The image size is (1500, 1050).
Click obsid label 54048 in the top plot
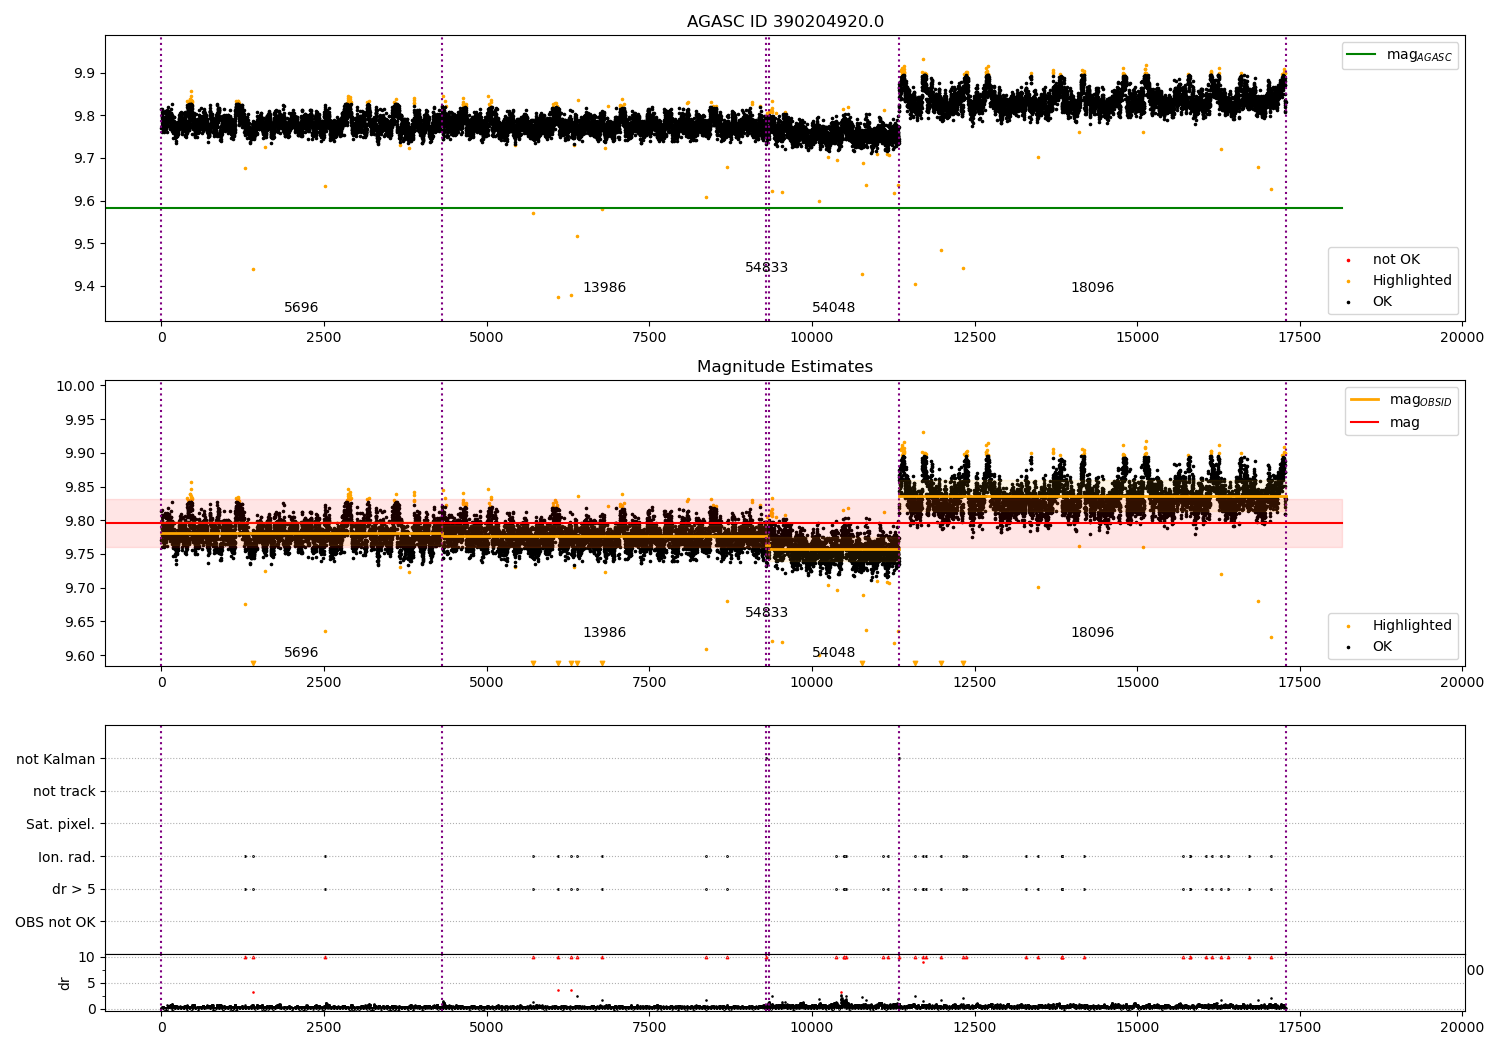833,308
